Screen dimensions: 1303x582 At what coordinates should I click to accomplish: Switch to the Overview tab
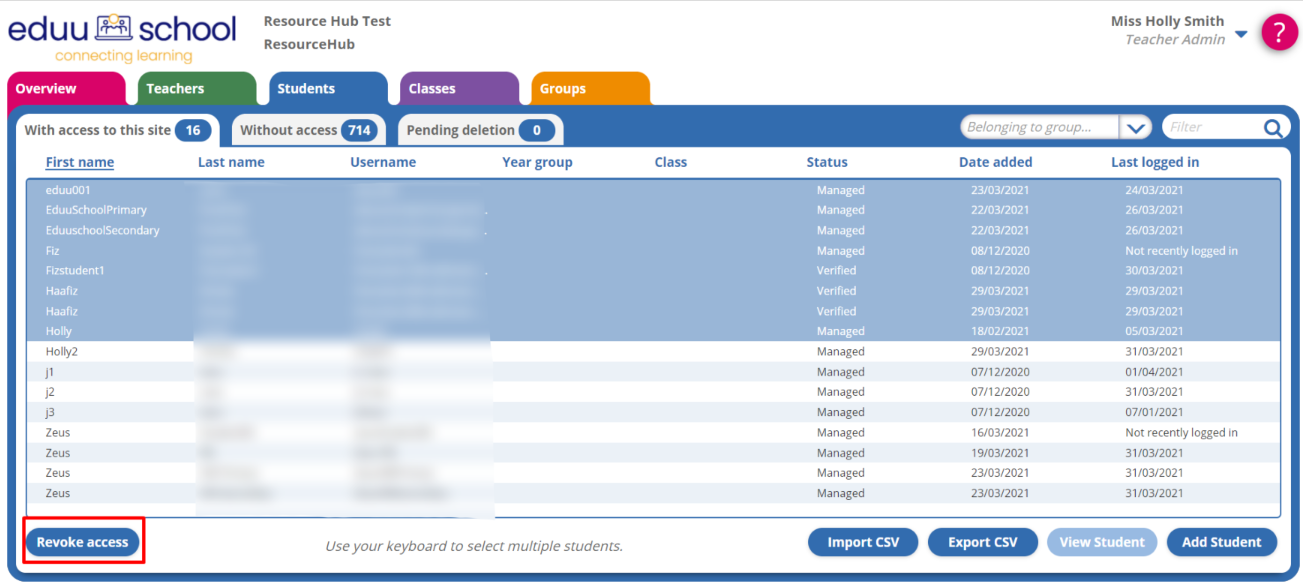(46, 89)
